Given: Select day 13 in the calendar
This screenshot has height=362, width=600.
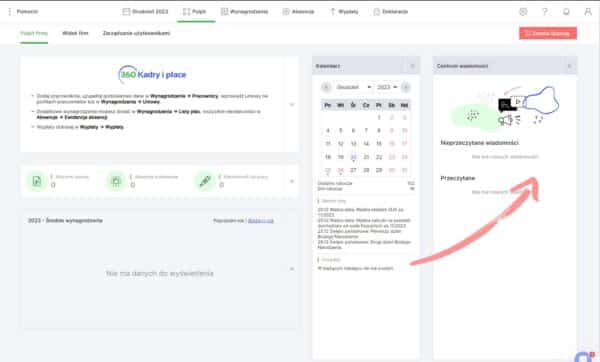Looking at the screenshot, I should [x=353, y=143].
